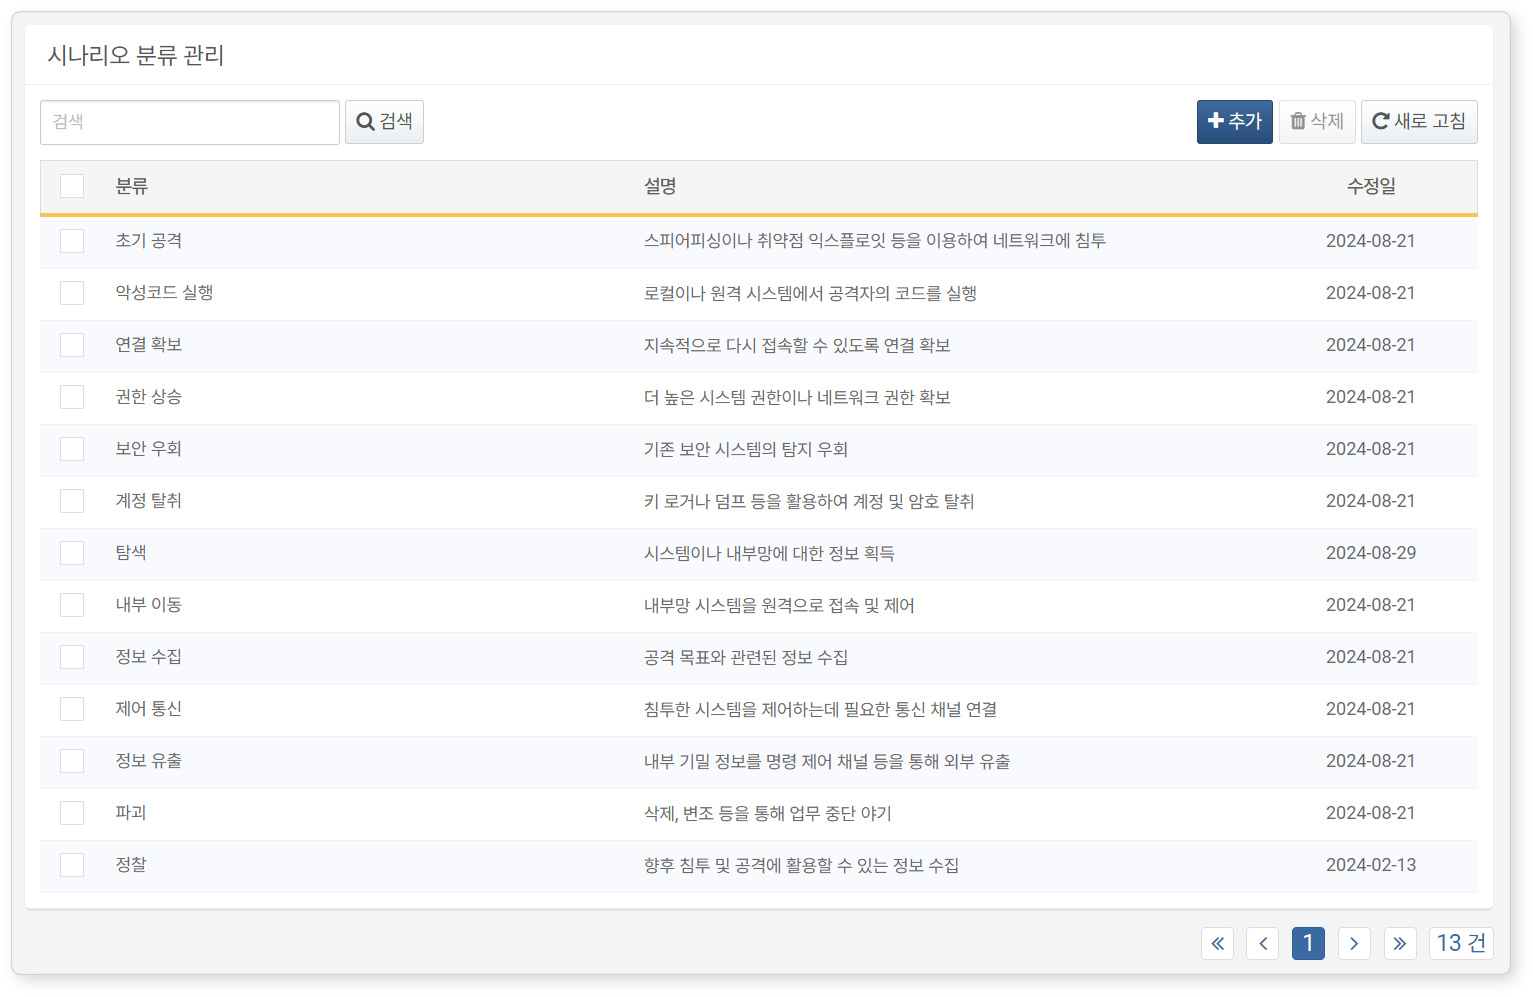The width and height of the screenshot is (1533, 997).
Task: Check the box for 탐색 row
Action: click(x=72, y=553)
